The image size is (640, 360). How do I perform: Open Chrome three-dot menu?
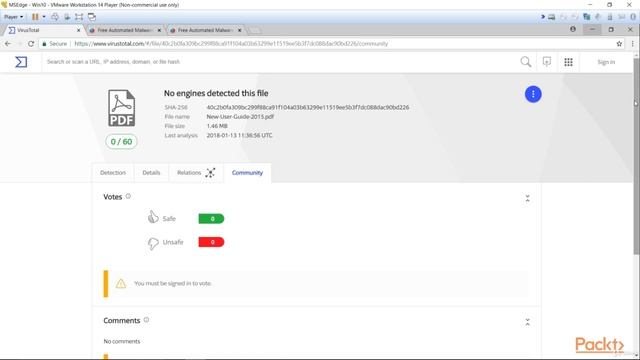(x=632, y=44)
